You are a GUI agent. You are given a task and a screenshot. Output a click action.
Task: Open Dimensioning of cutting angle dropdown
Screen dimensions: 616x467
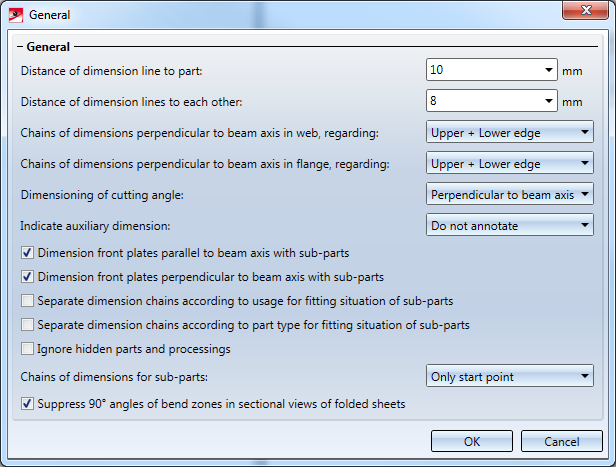click(x=585, y=194)
